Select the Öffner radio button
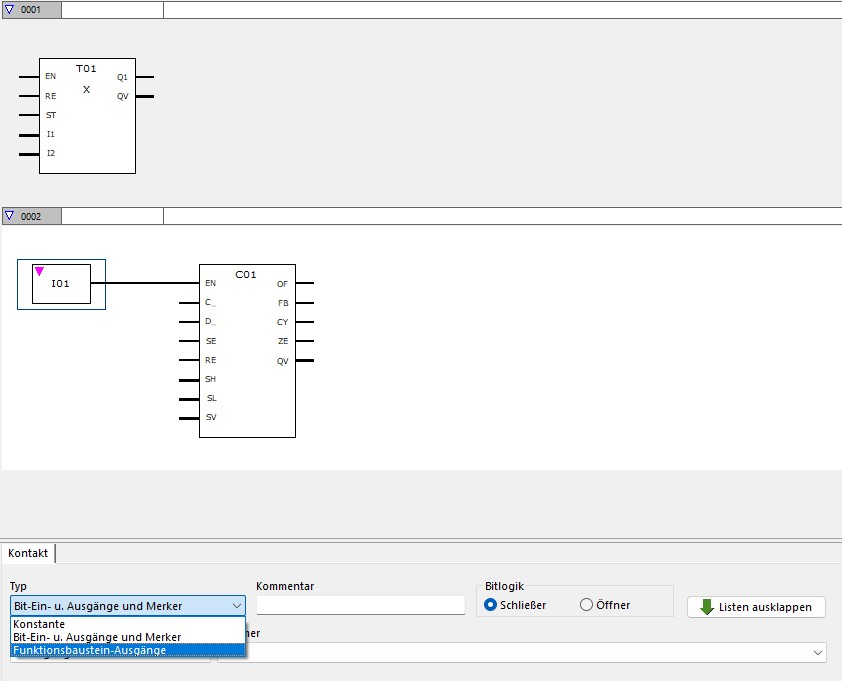 586,605
